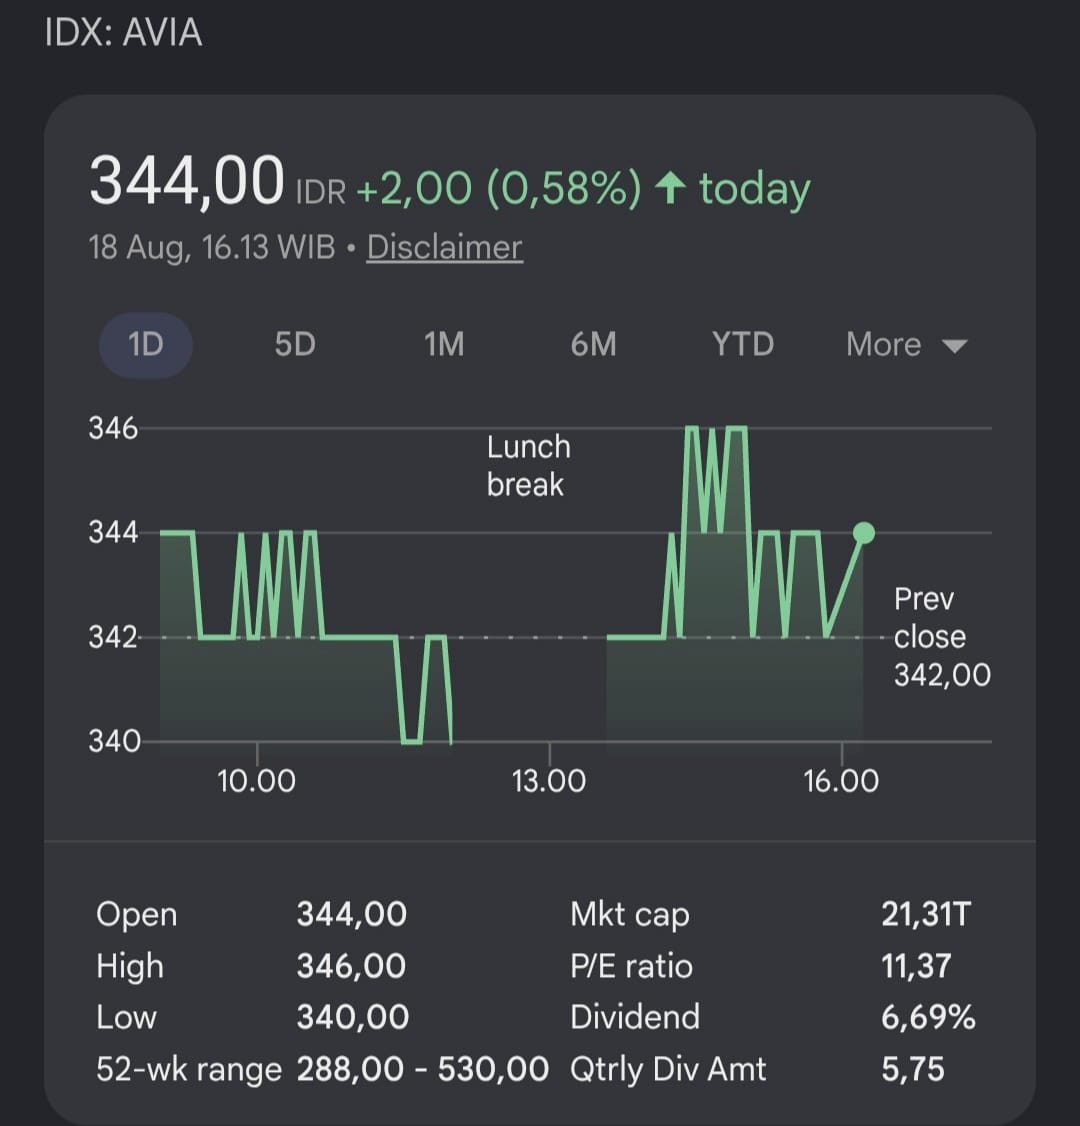
Task: Click the More dropdown arrow icon
Action: coord(954,347)
